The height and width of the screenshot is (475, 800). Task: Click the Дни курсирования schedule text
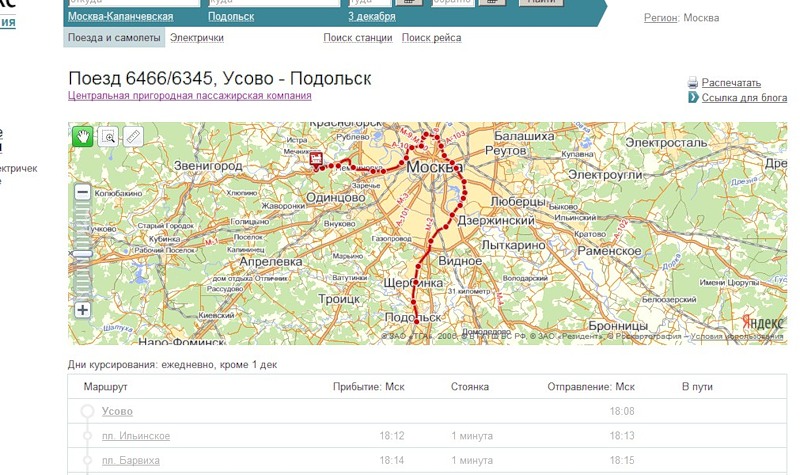pyautogui.click(x=172, y=365)
